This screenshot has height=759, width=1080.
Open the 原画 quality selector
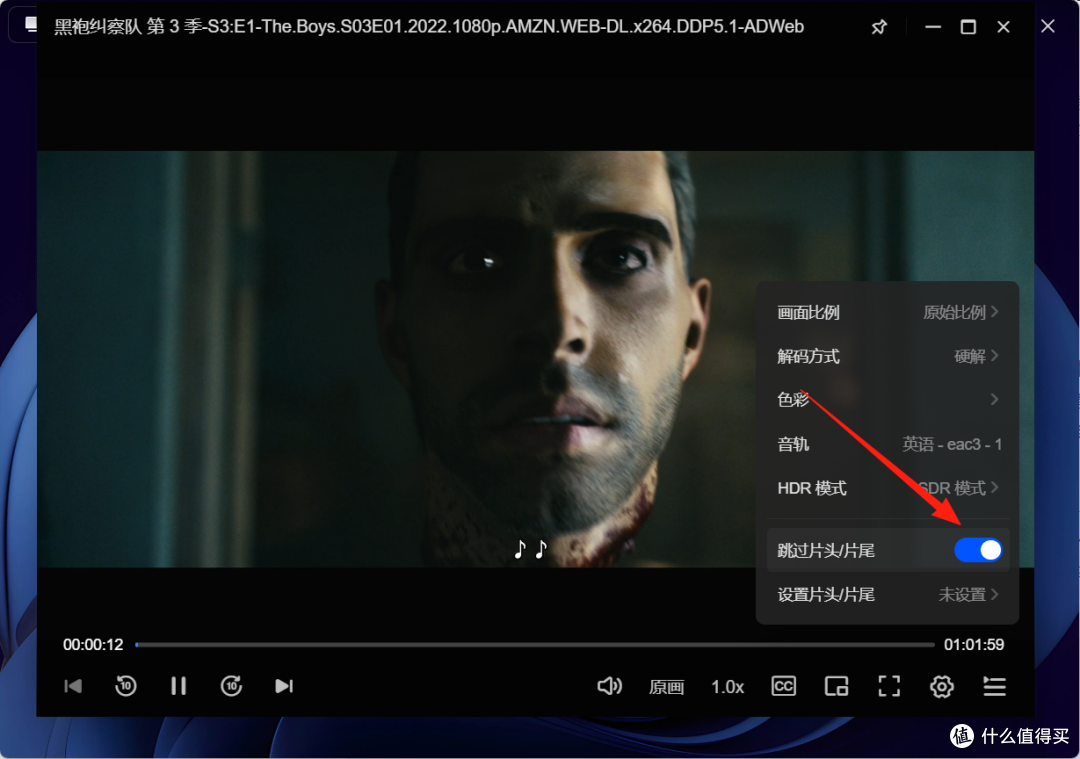[x=666, y=687]
